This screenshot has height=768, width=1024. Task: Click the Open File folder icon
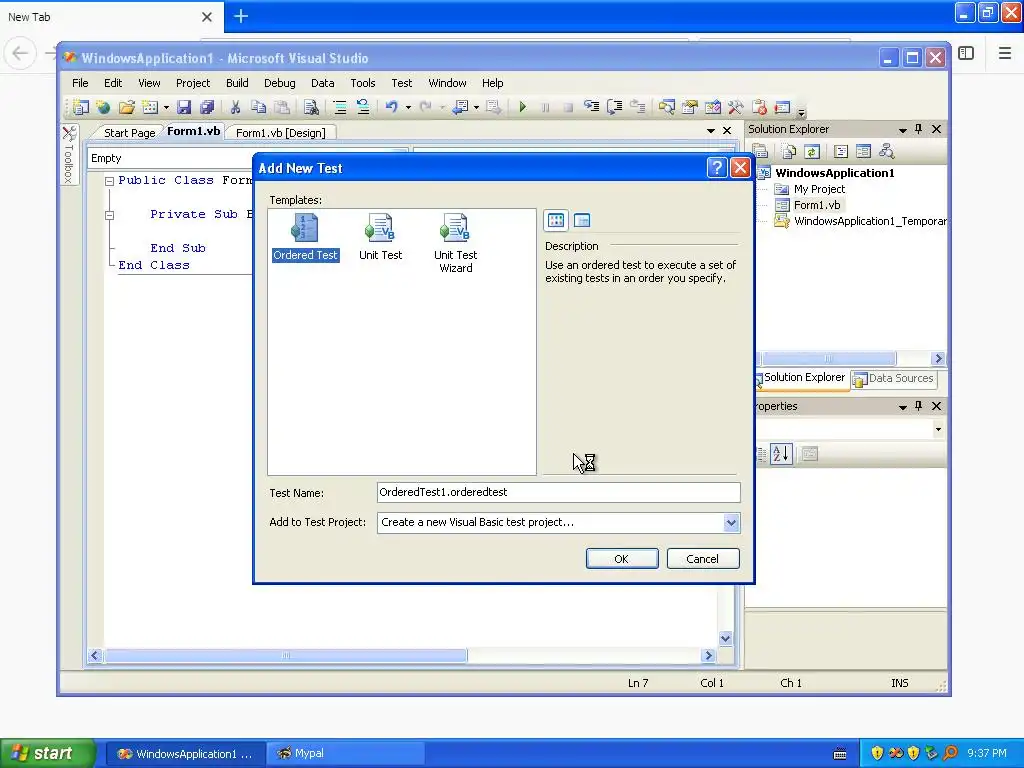pyautogui.click(x=127, y=107)
